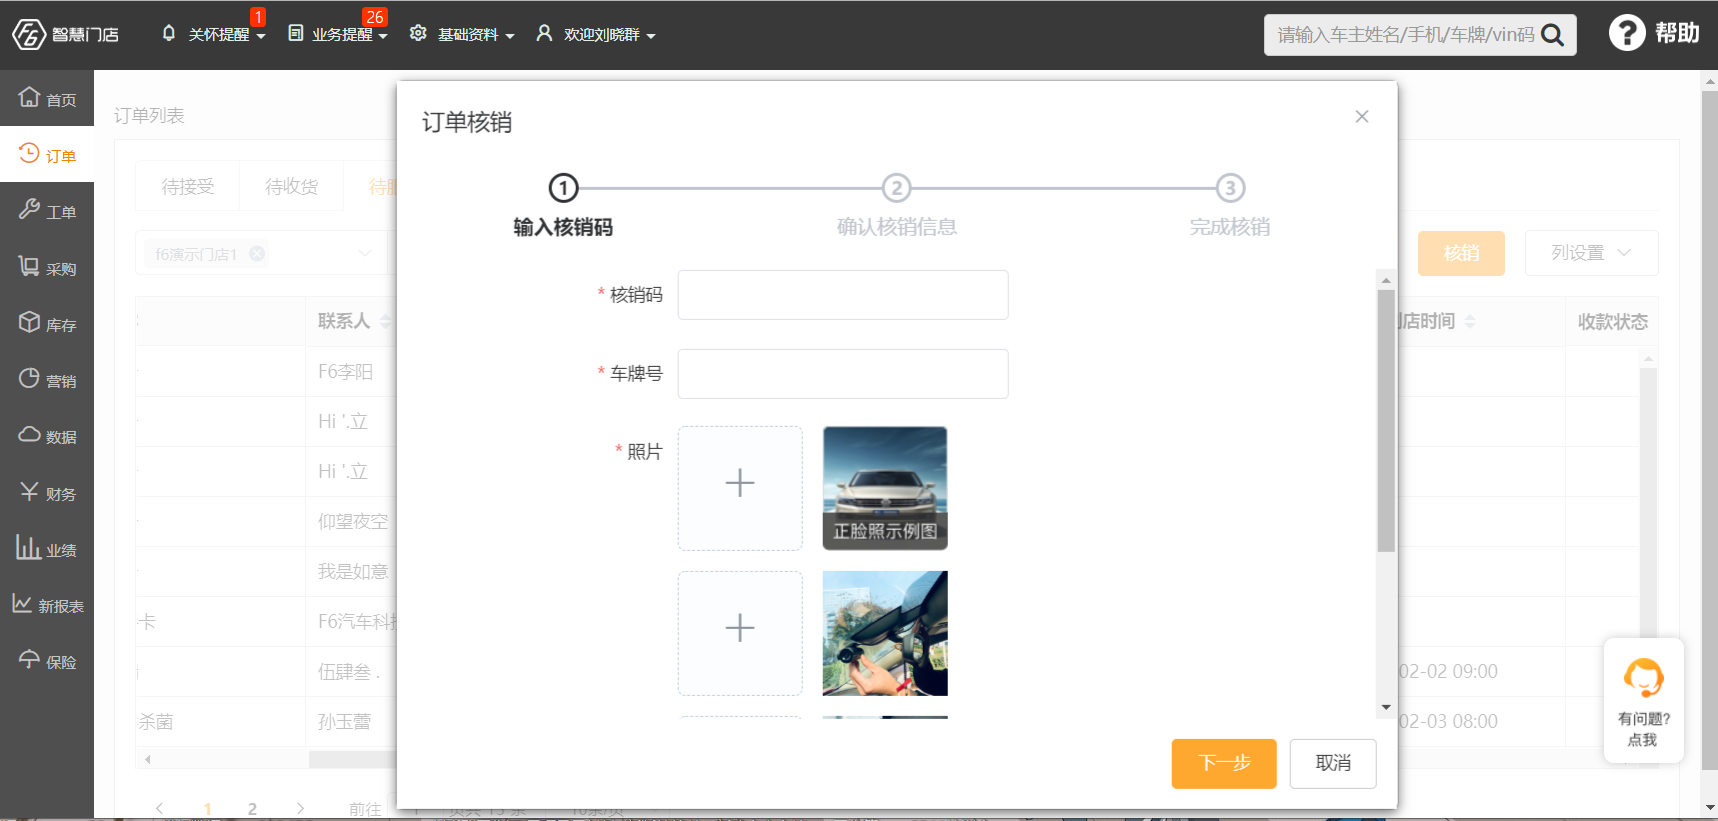Expand the 基础资料 settings menu
This screenshot has width=1718, height=821.
pyautogui.click(x=462, y=34)
